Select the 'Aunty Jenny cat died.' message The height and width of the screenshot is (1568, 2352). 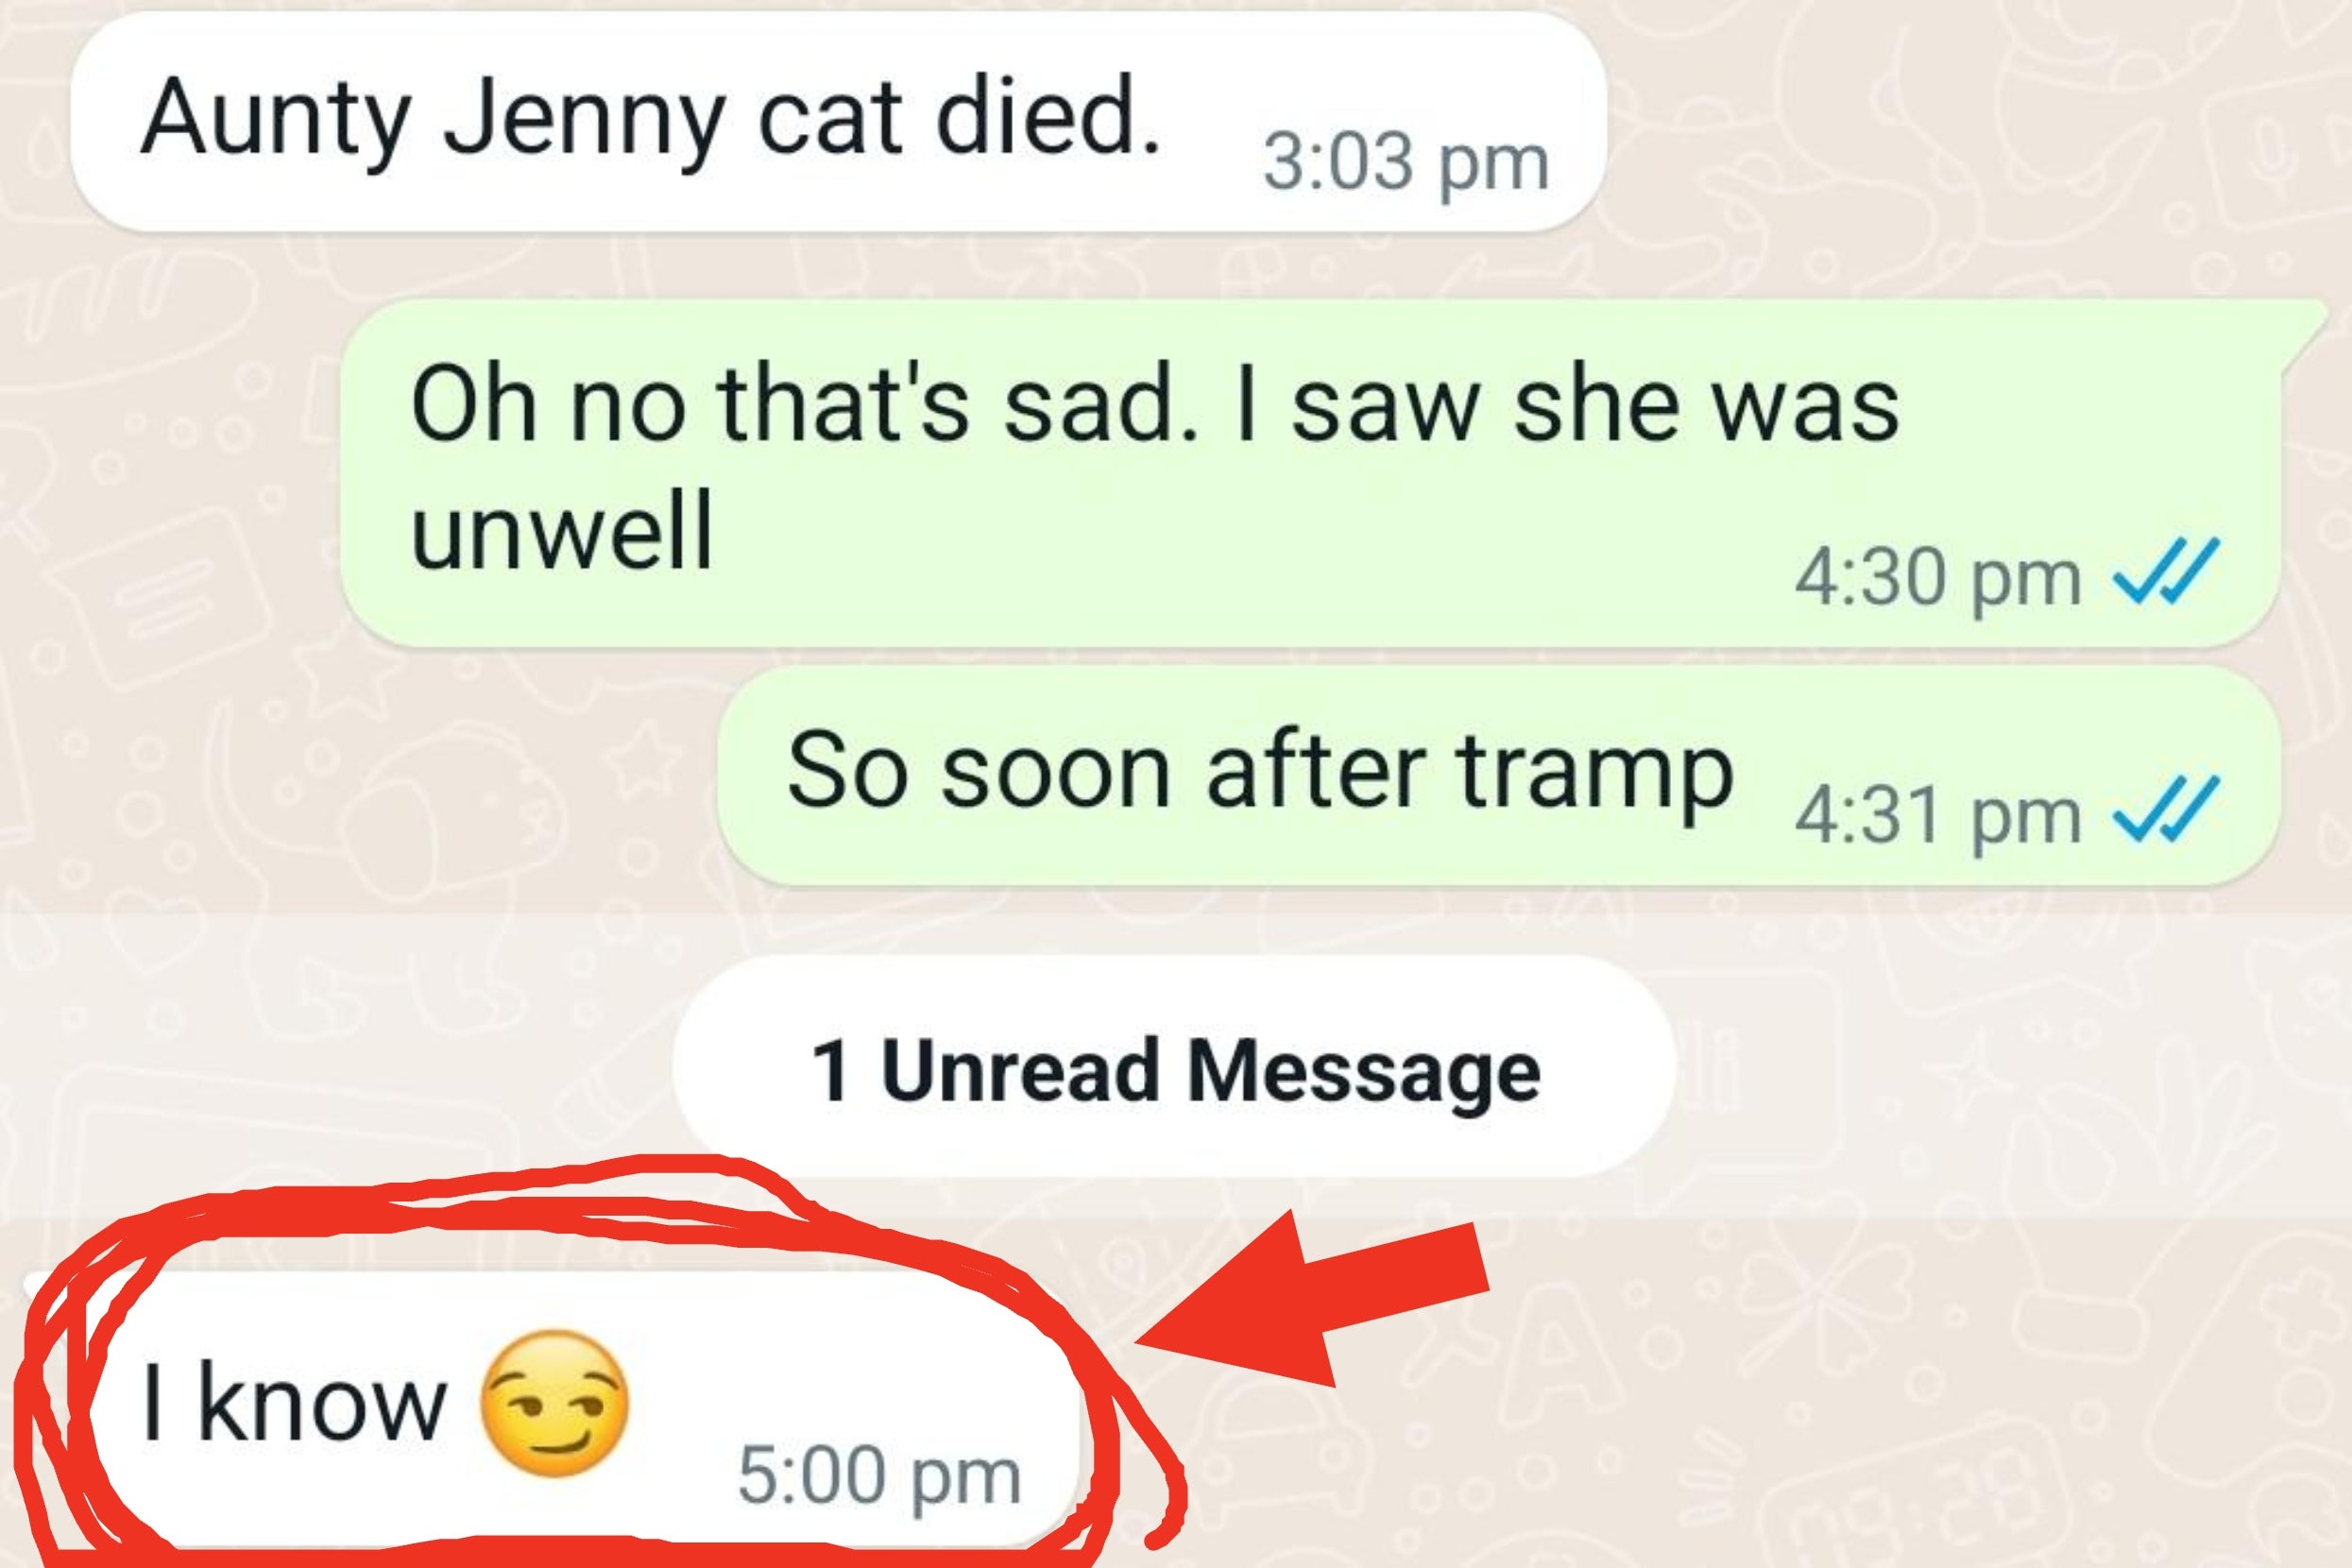838,122
